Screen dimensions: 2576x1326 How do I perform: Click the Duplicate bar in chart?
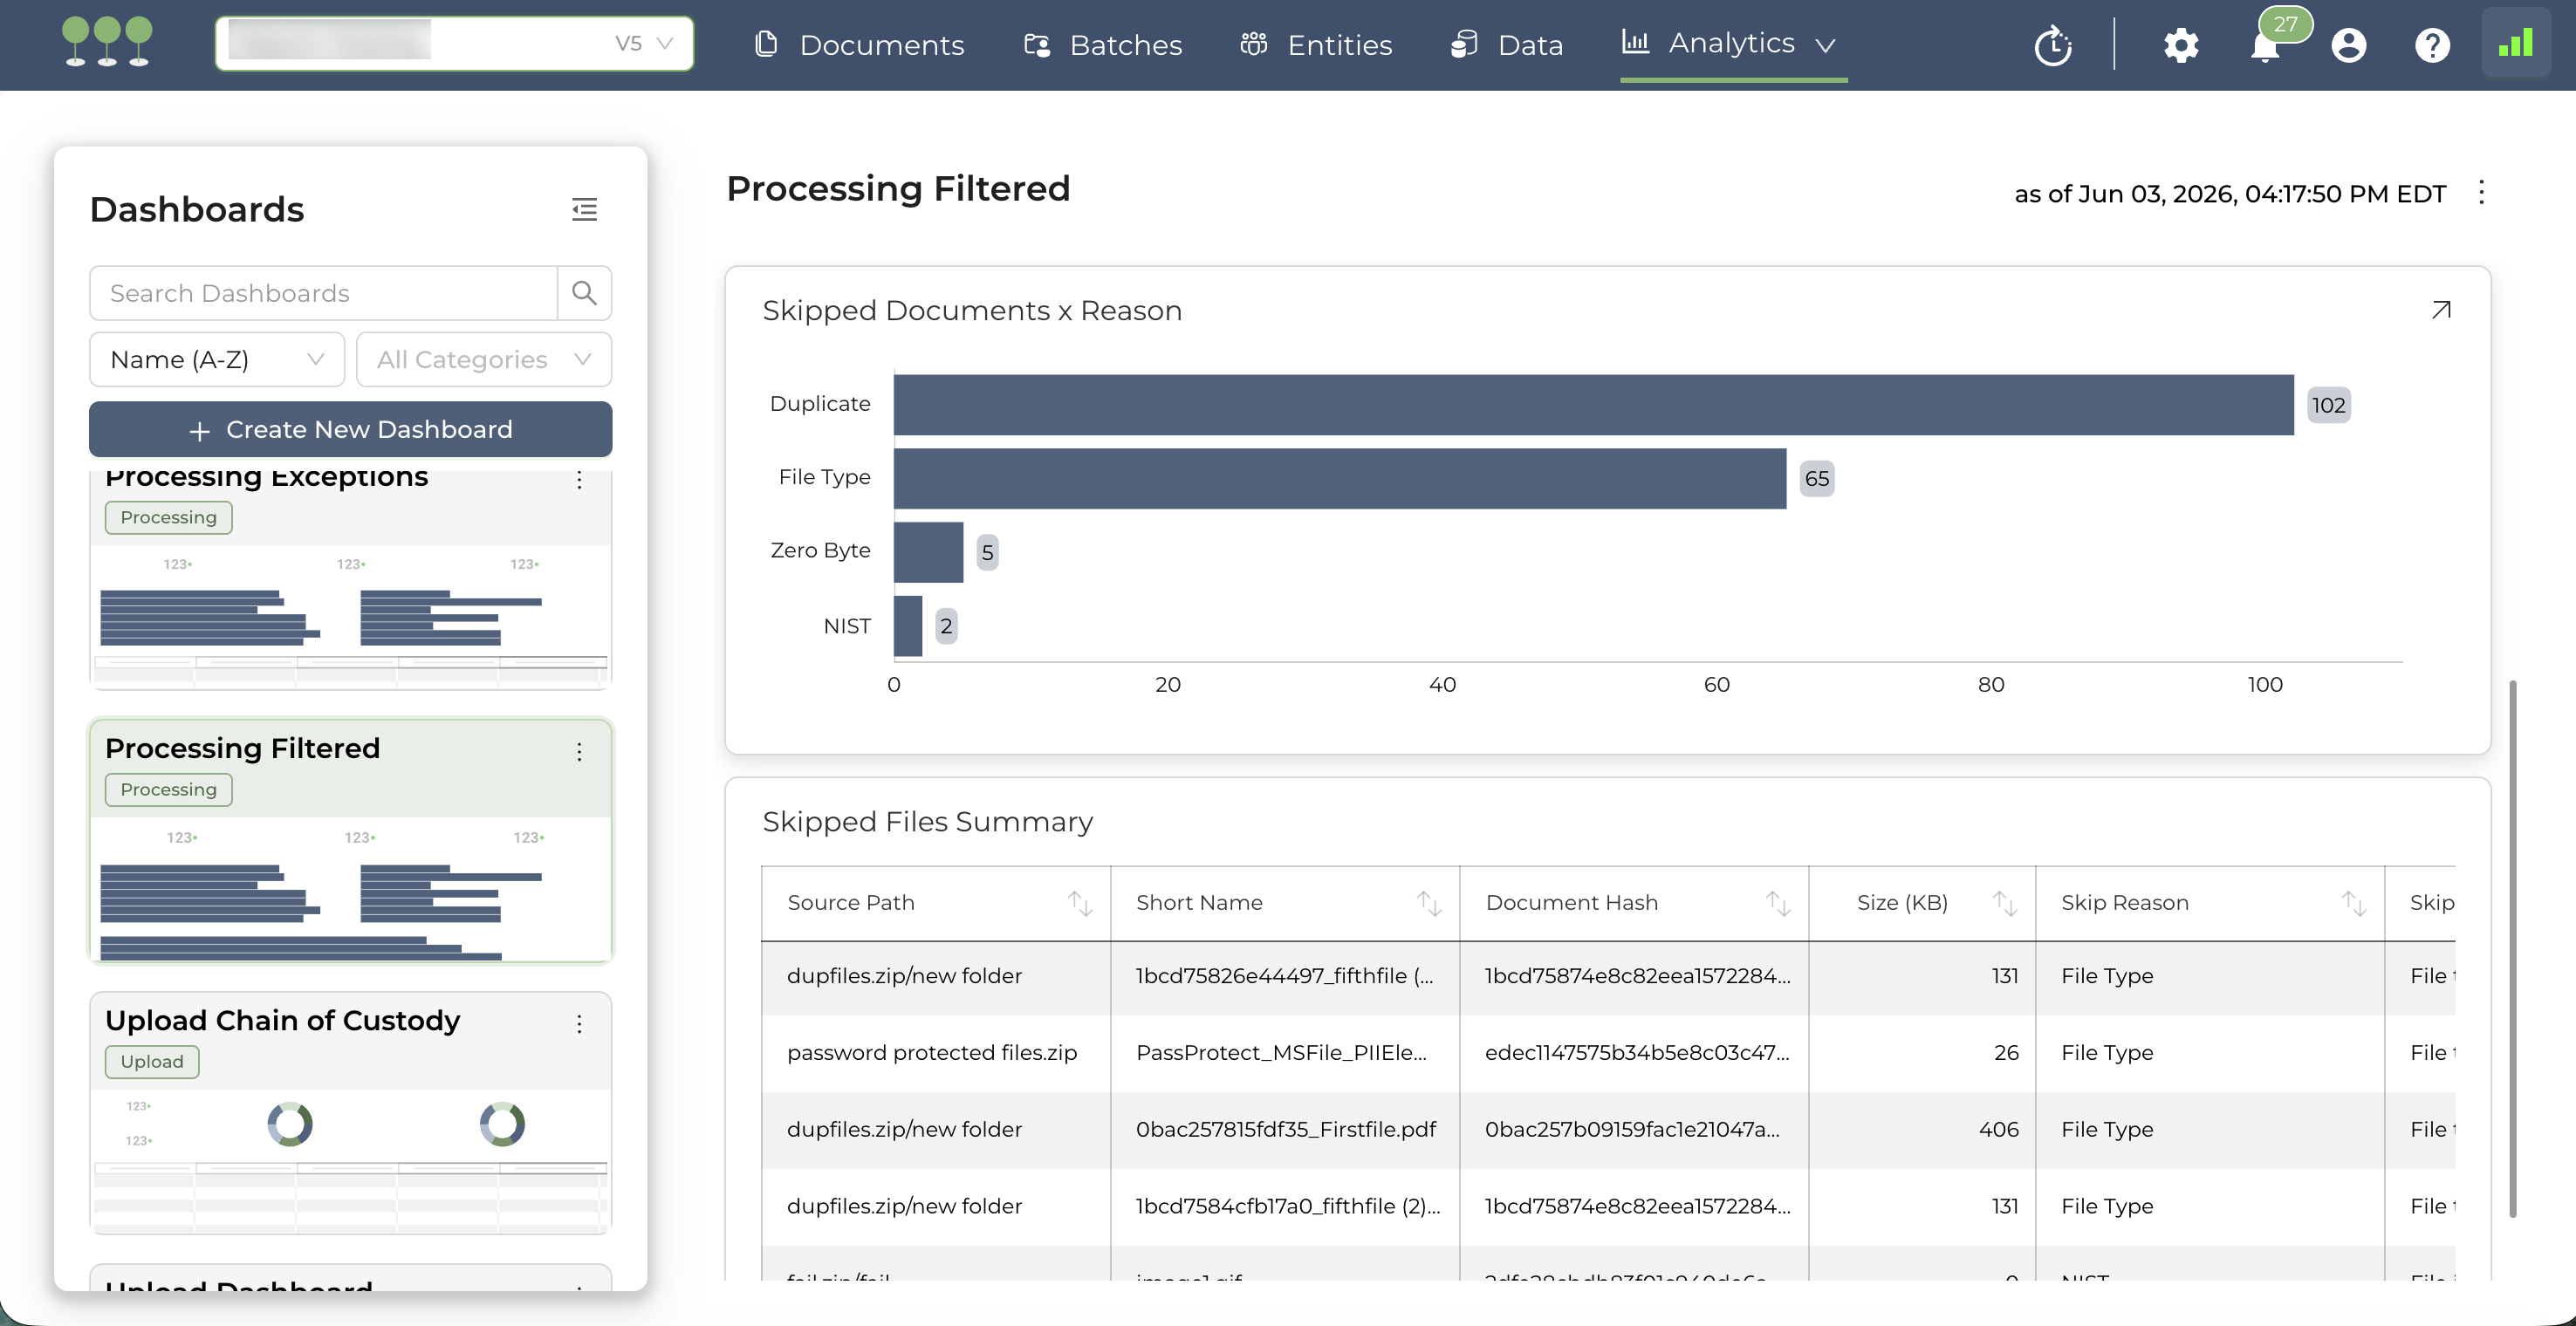(1593, 405)
